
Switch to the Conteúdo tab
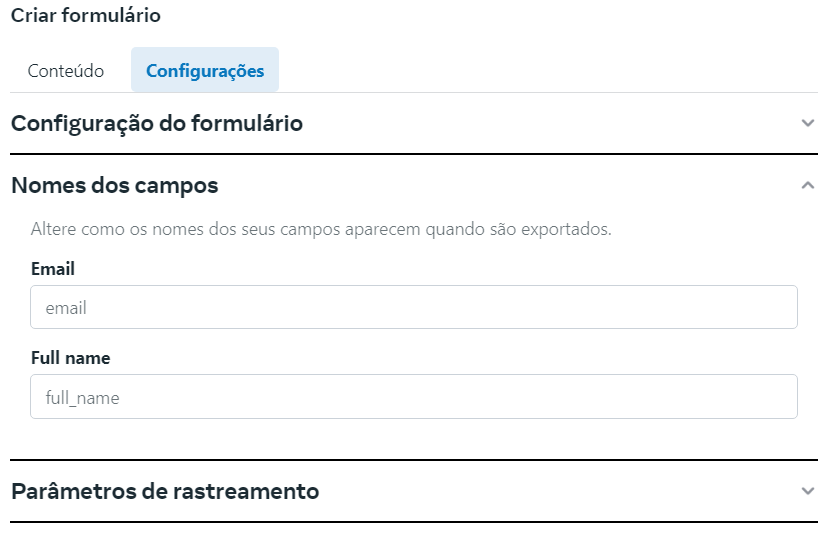point(66,71)
